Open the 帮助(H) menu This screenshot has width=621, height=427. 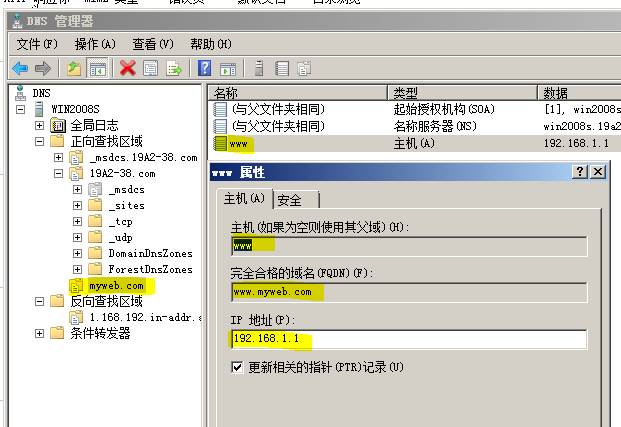point(211,44)
